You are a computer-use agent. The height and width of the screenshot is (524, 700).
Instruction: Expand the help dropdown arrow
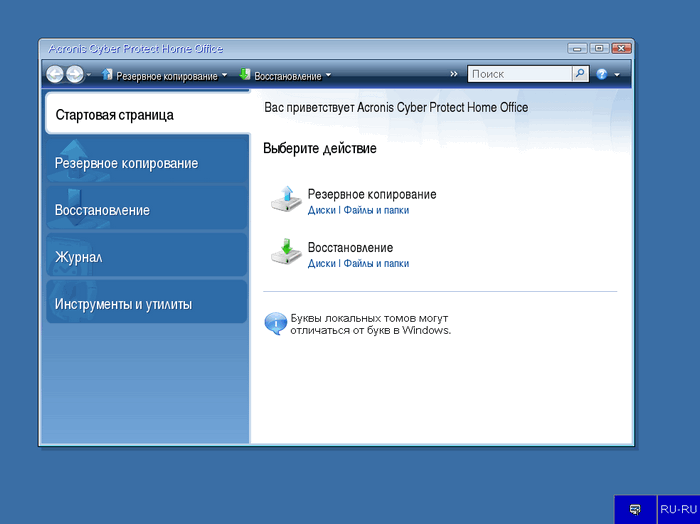[617, 75]
